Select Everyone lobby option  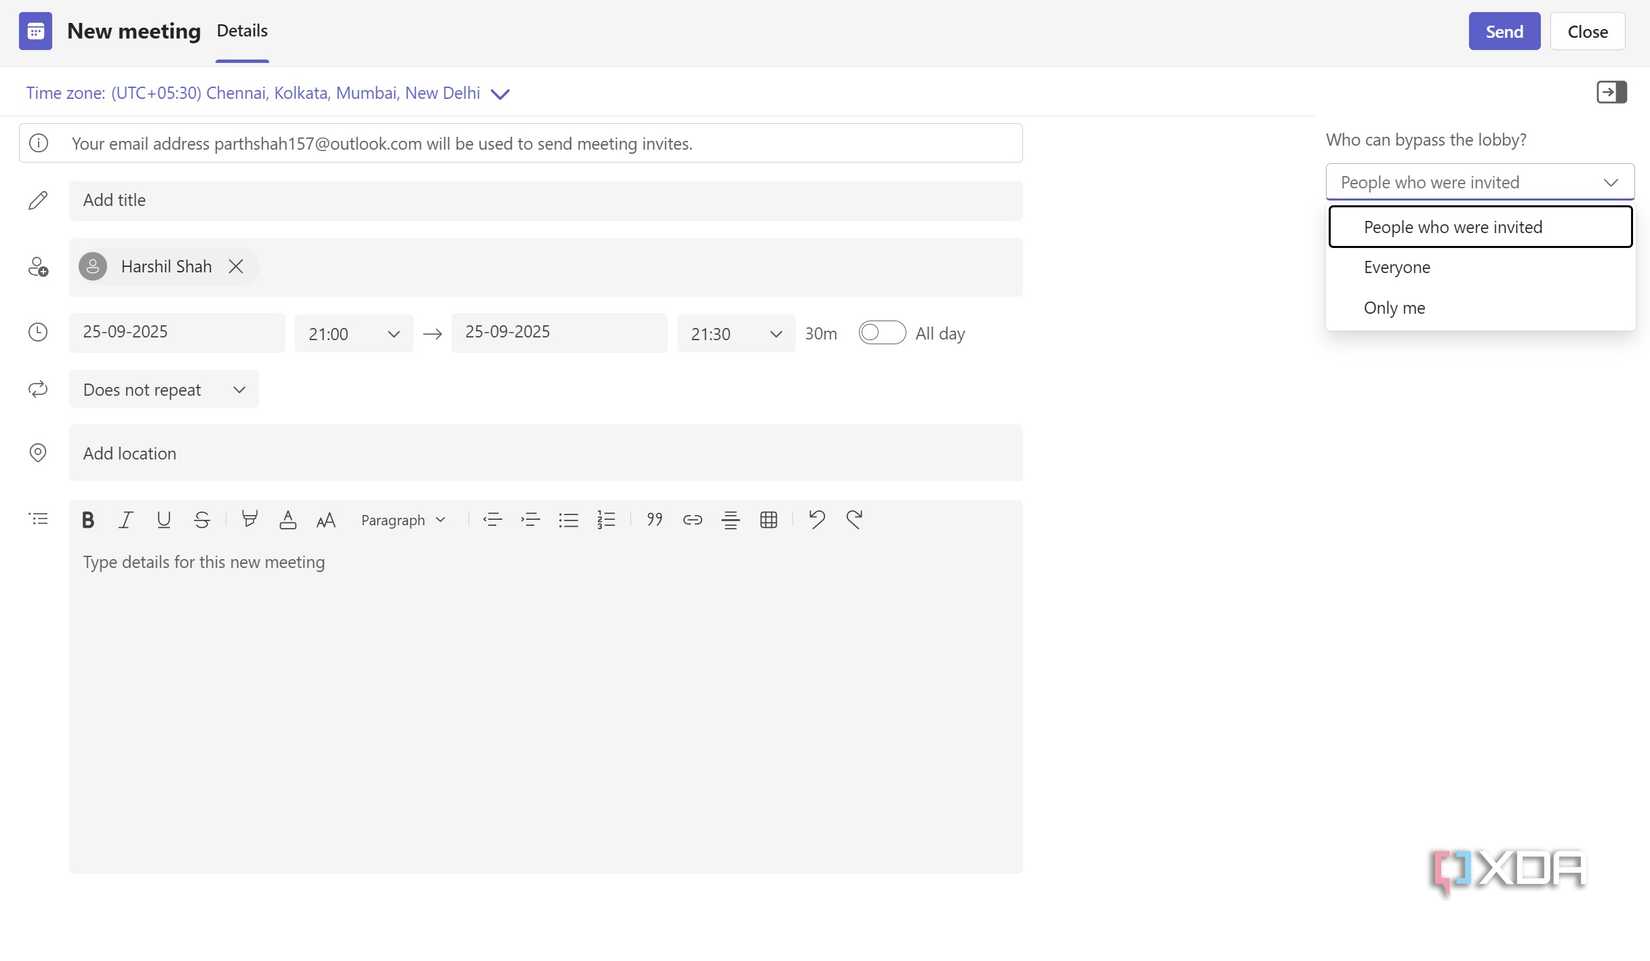[x=1480, y=267]
